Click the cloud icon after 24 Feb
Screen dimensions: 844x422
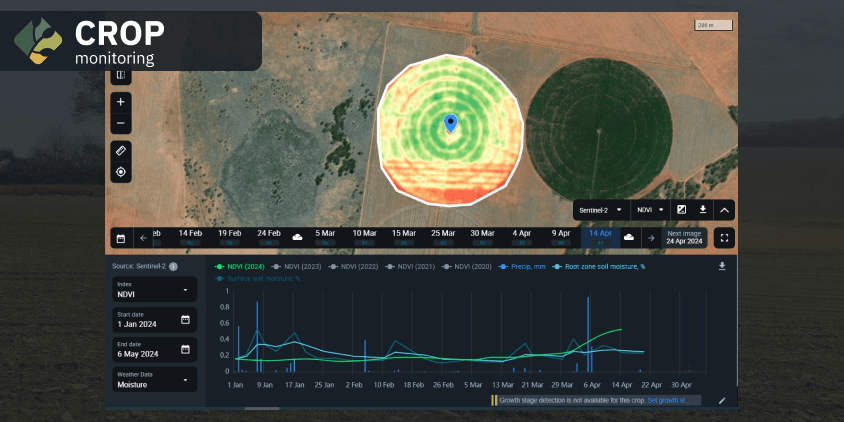tap(297, 237)
